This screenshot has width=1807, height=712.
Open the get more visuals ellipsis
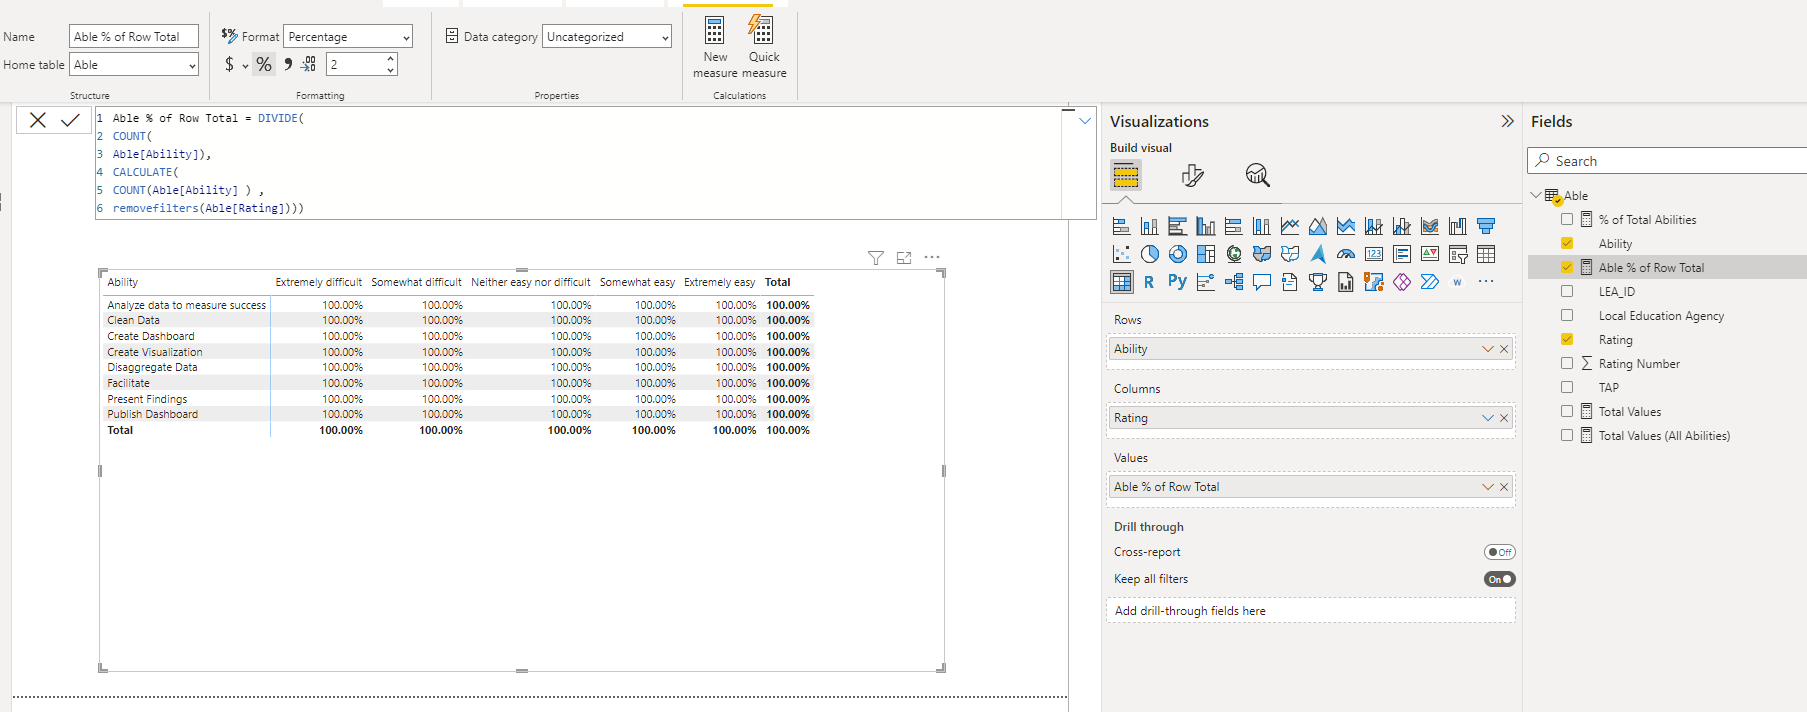tap(1486, 281)
